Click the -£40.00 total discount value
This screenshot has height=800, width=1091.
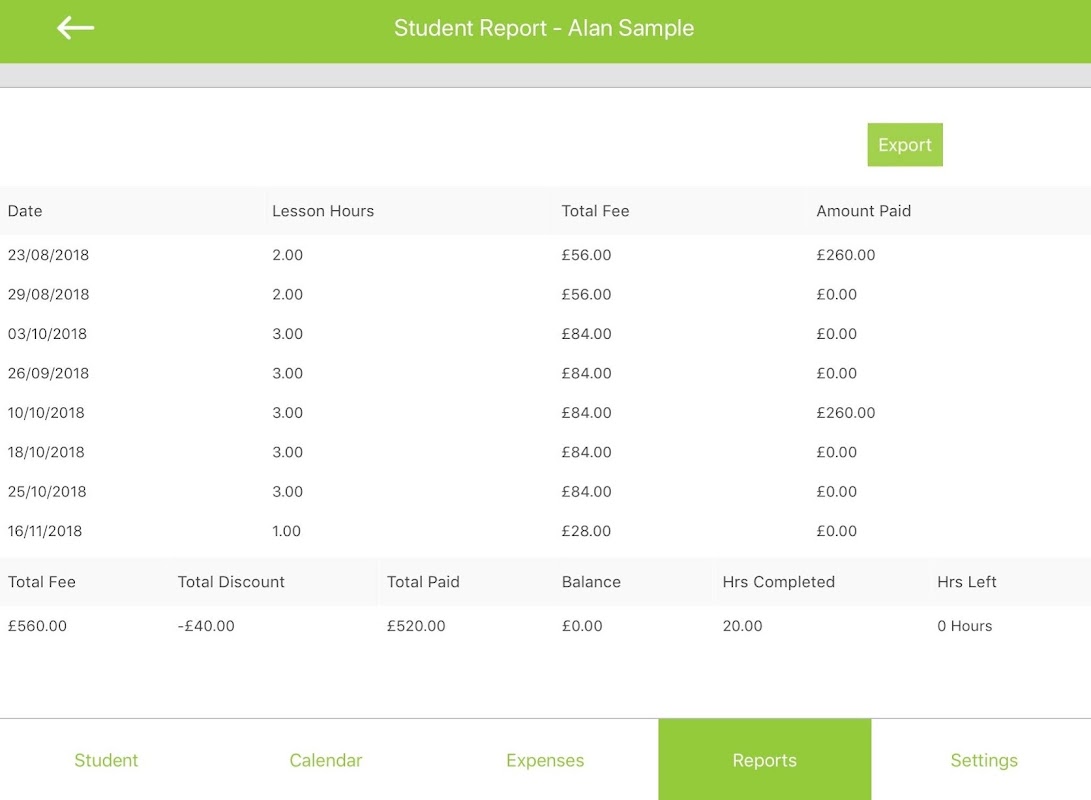tap(206, 626)
